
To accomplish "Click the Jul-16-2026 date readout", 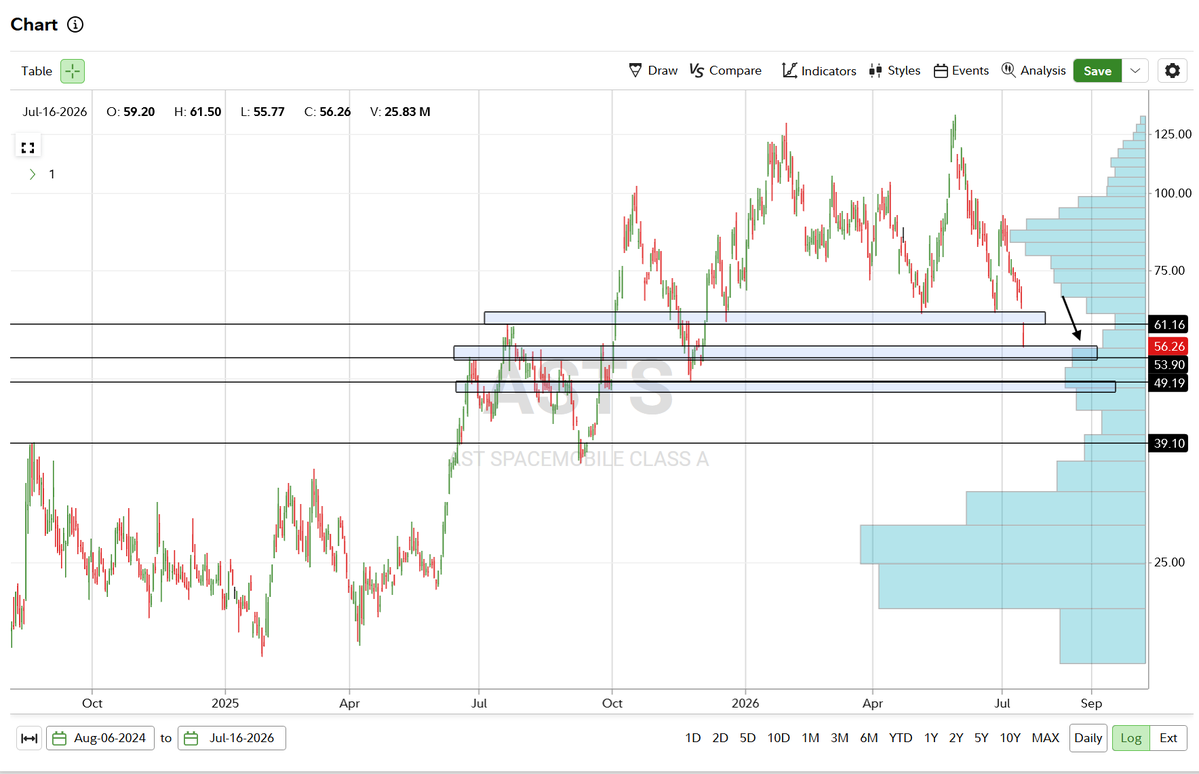I will (55, 112).
